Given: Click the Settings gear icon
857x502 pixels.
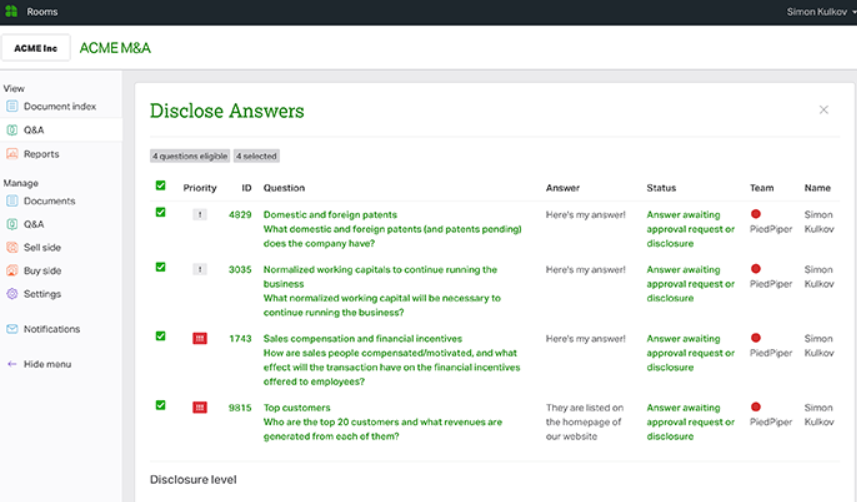Looking at the screenshot, I should (12, 294).
